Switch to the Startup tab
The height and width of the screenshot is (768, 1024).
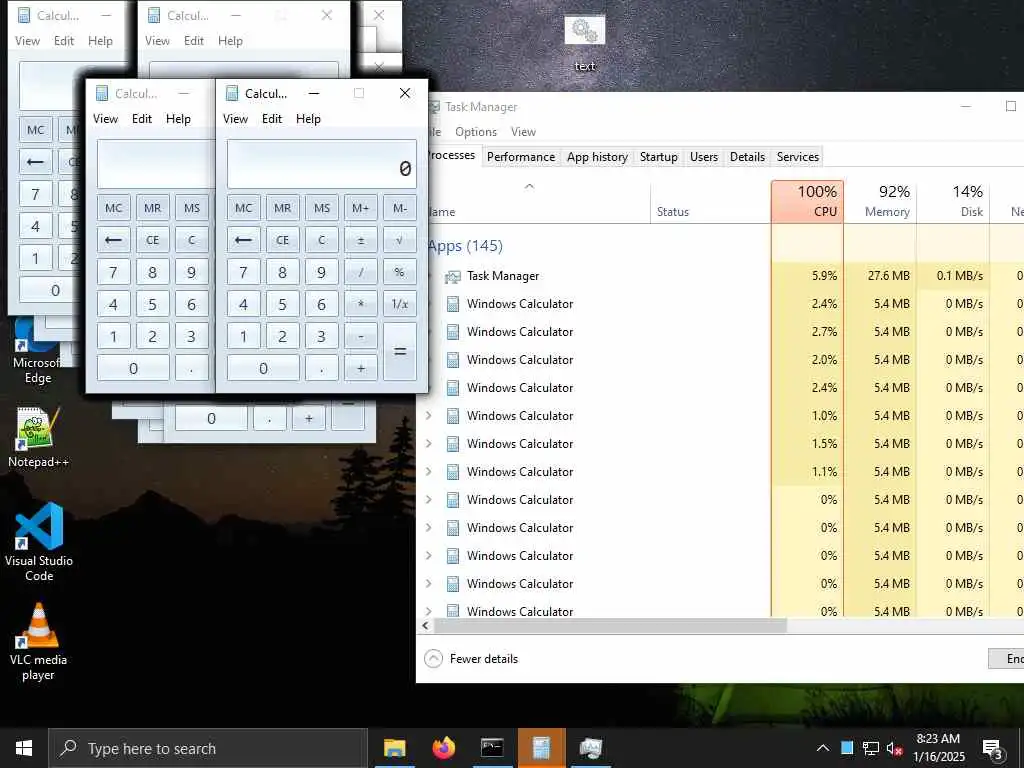659,157
